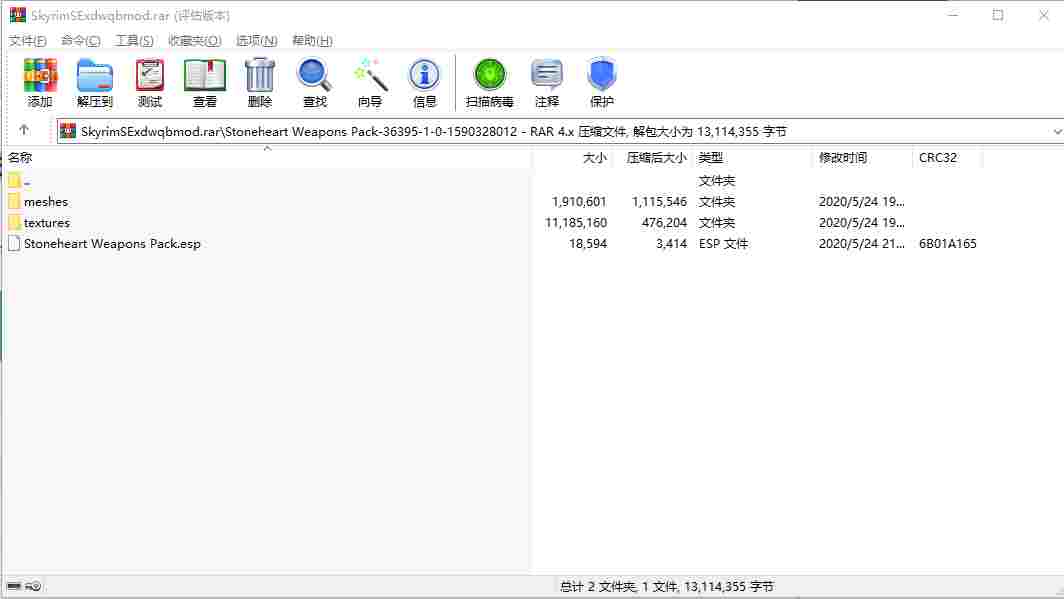The width and height of the screenshot is (1064, 599).
Task: Select the textures folder icon
Action: tap(14, 223)
